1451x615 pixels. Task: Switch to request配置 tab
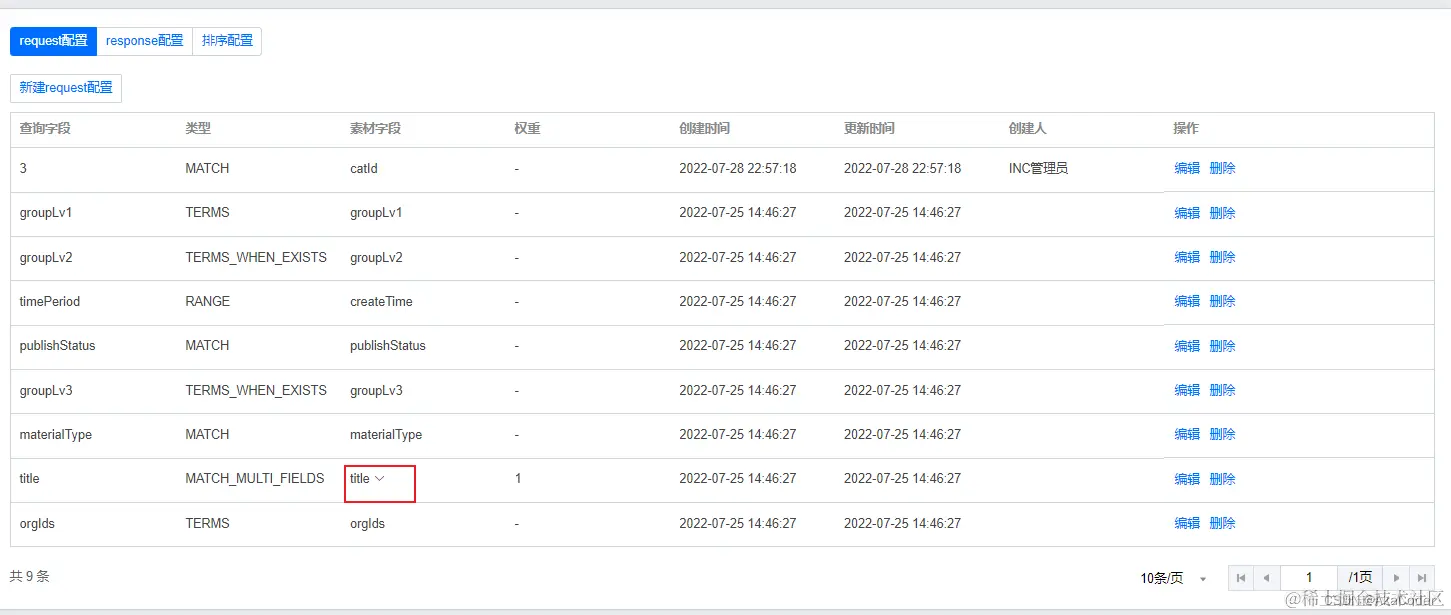53,41
